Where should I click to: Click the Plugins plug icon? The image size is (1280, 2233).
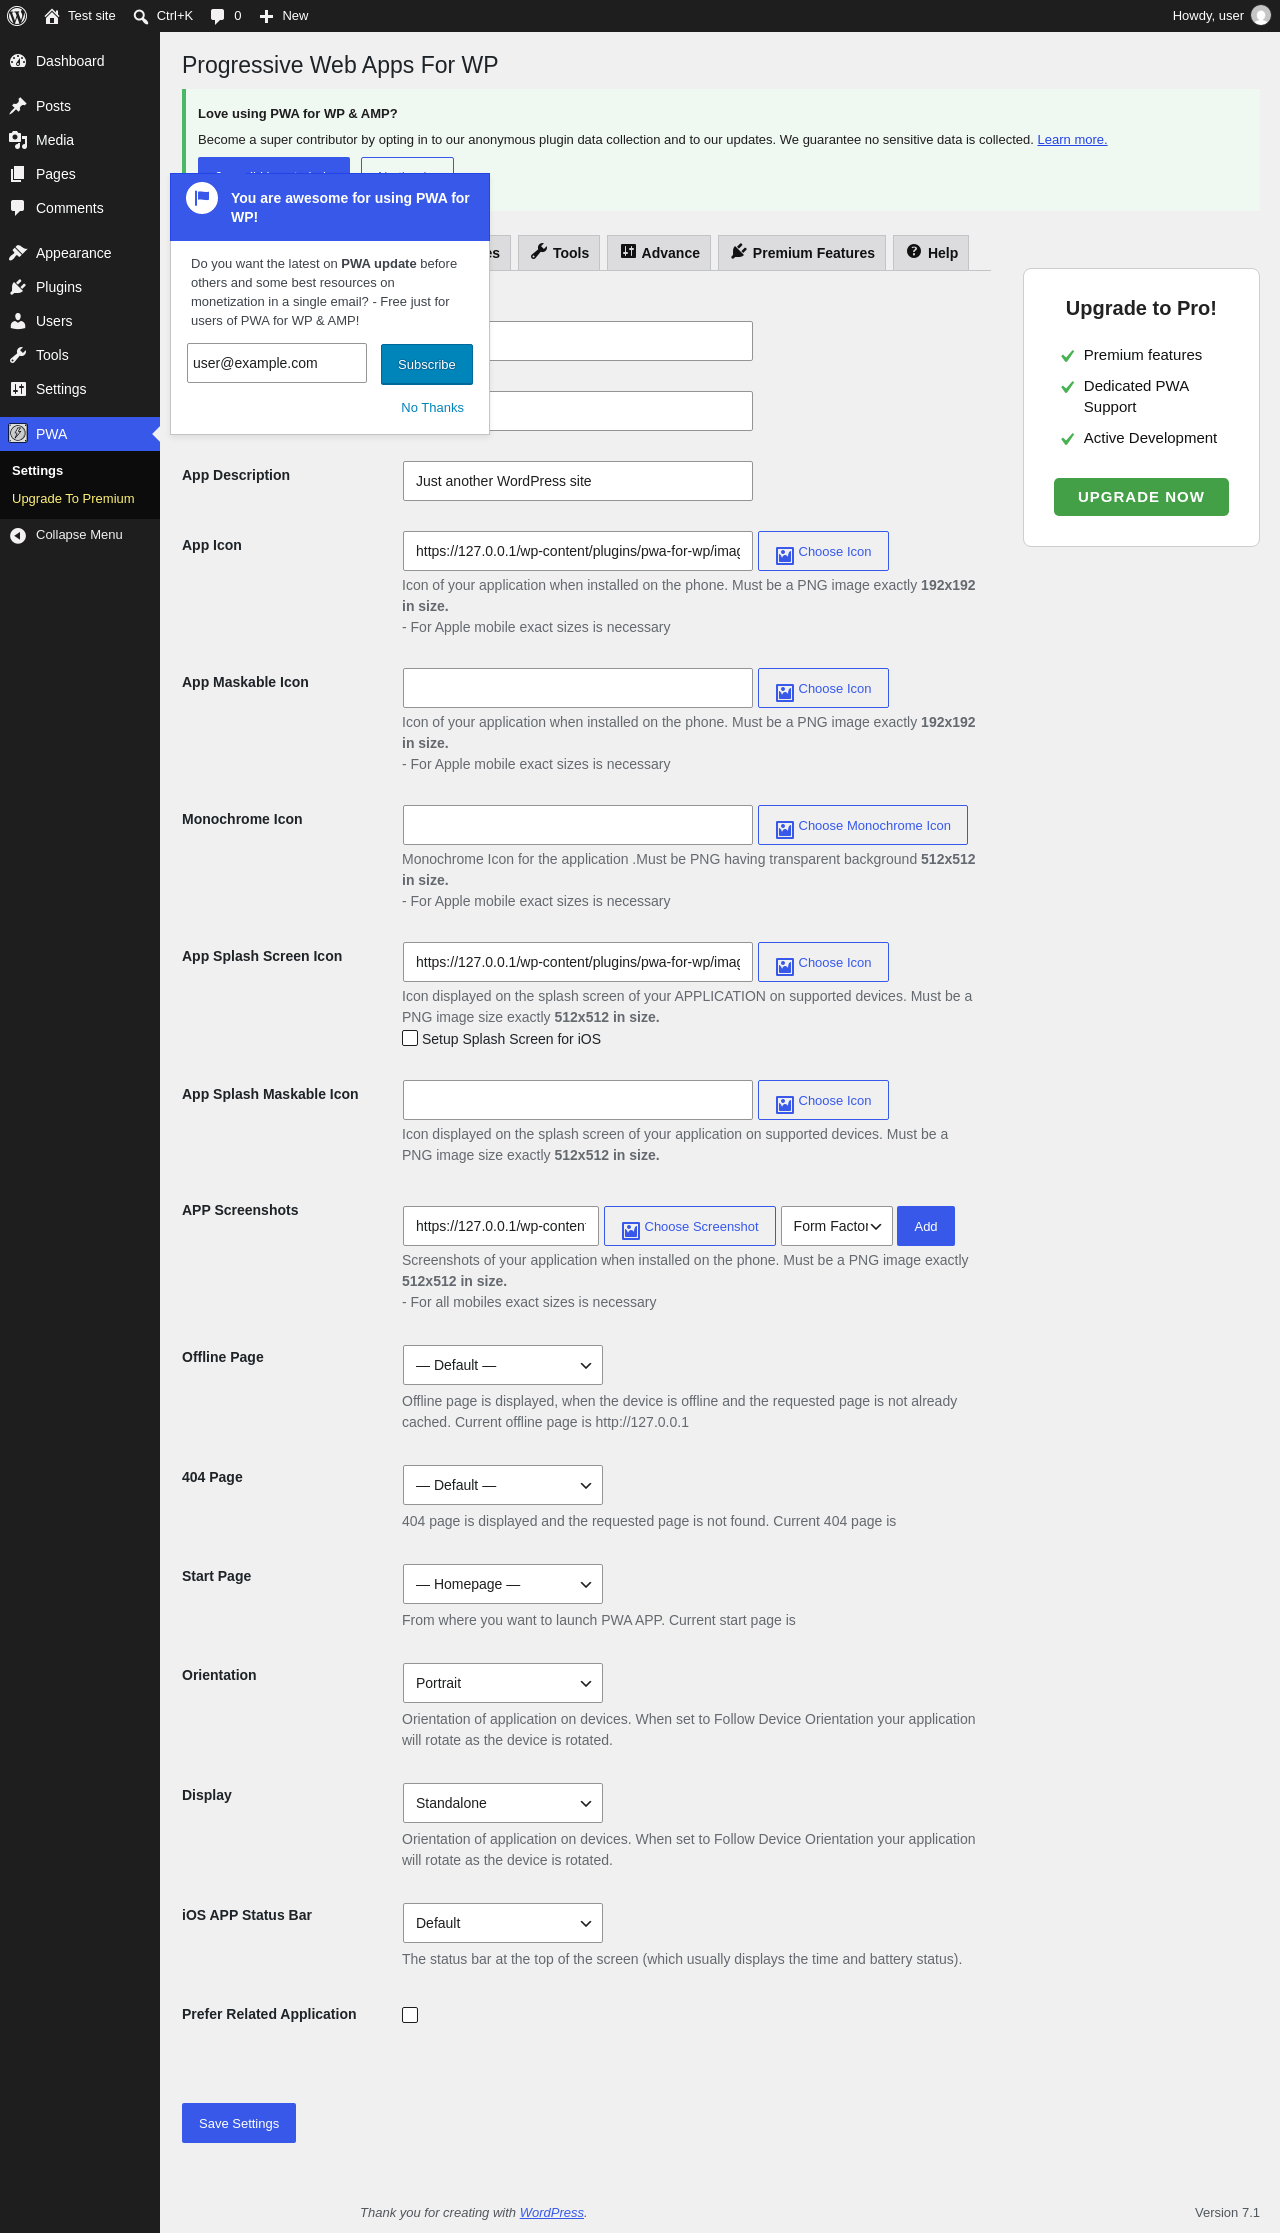[x=18, y=287]
